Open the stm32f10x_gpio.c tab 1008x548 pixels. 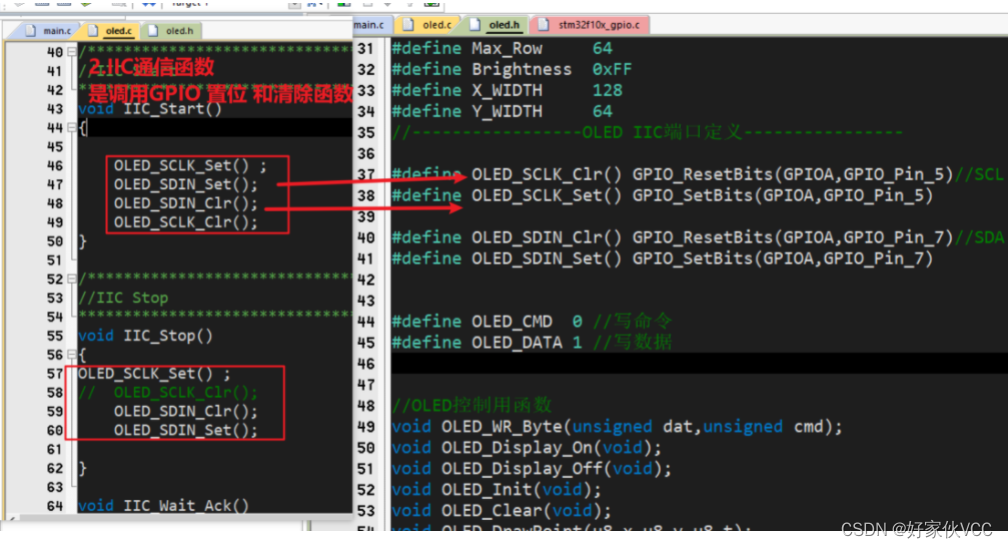point(590,24)
